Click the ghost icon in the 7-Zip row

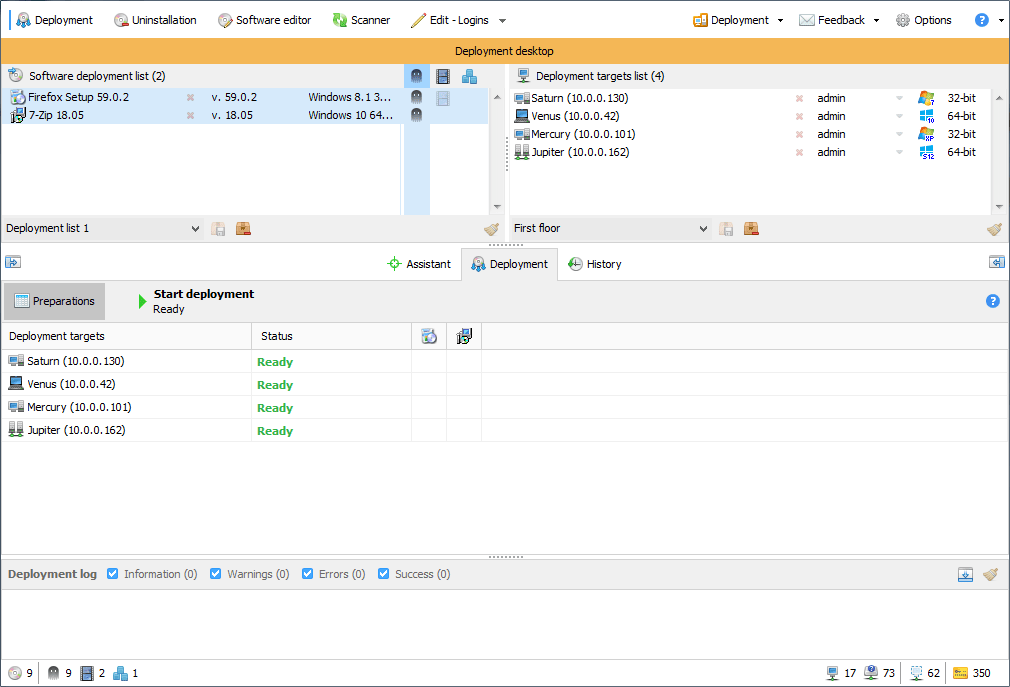[416, 115]
